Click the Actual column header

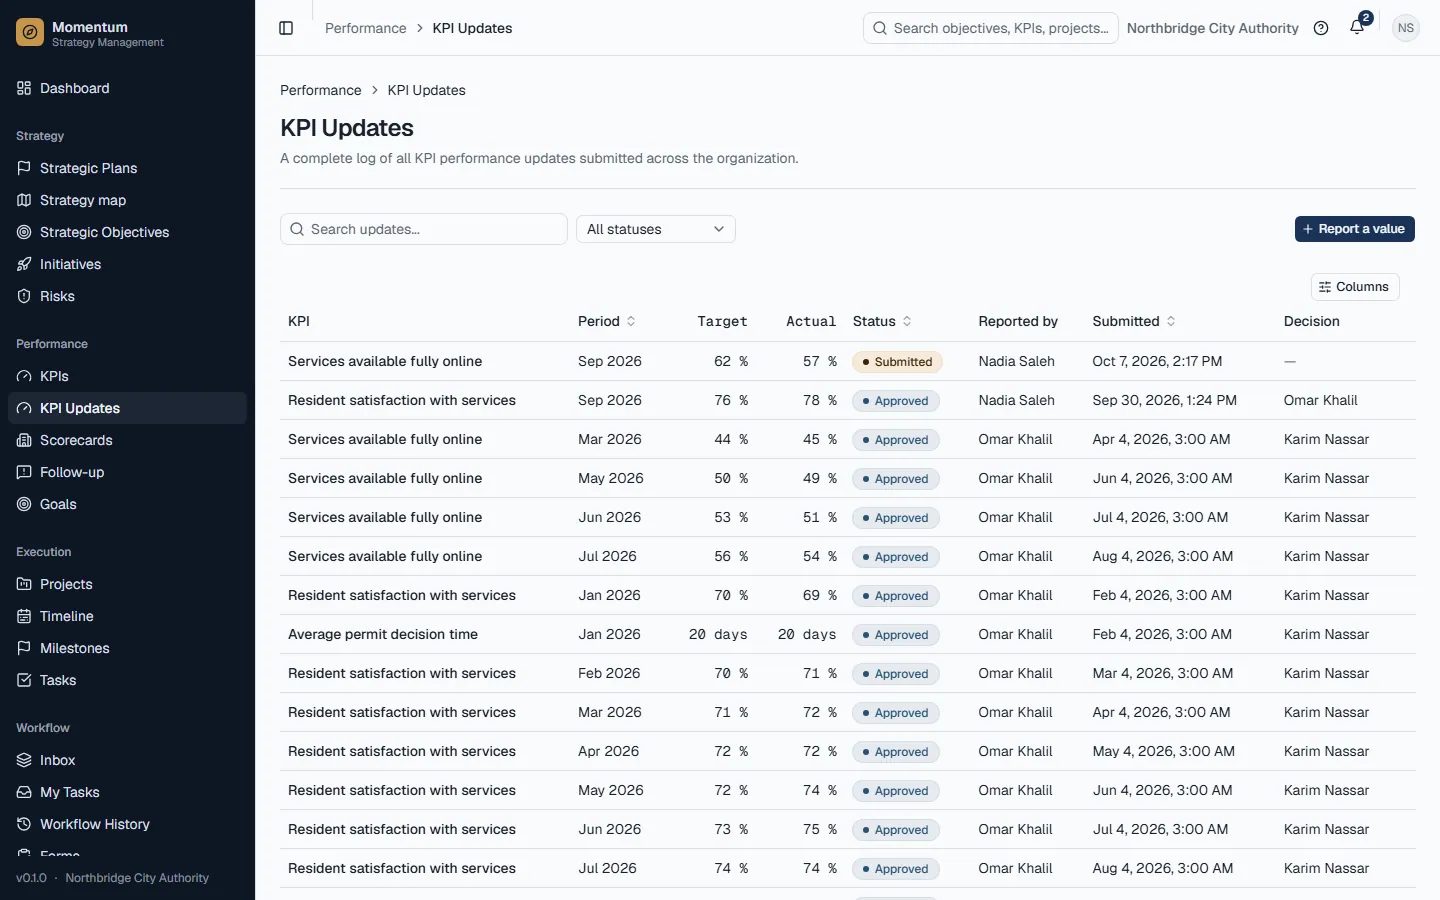click(811, 321)
